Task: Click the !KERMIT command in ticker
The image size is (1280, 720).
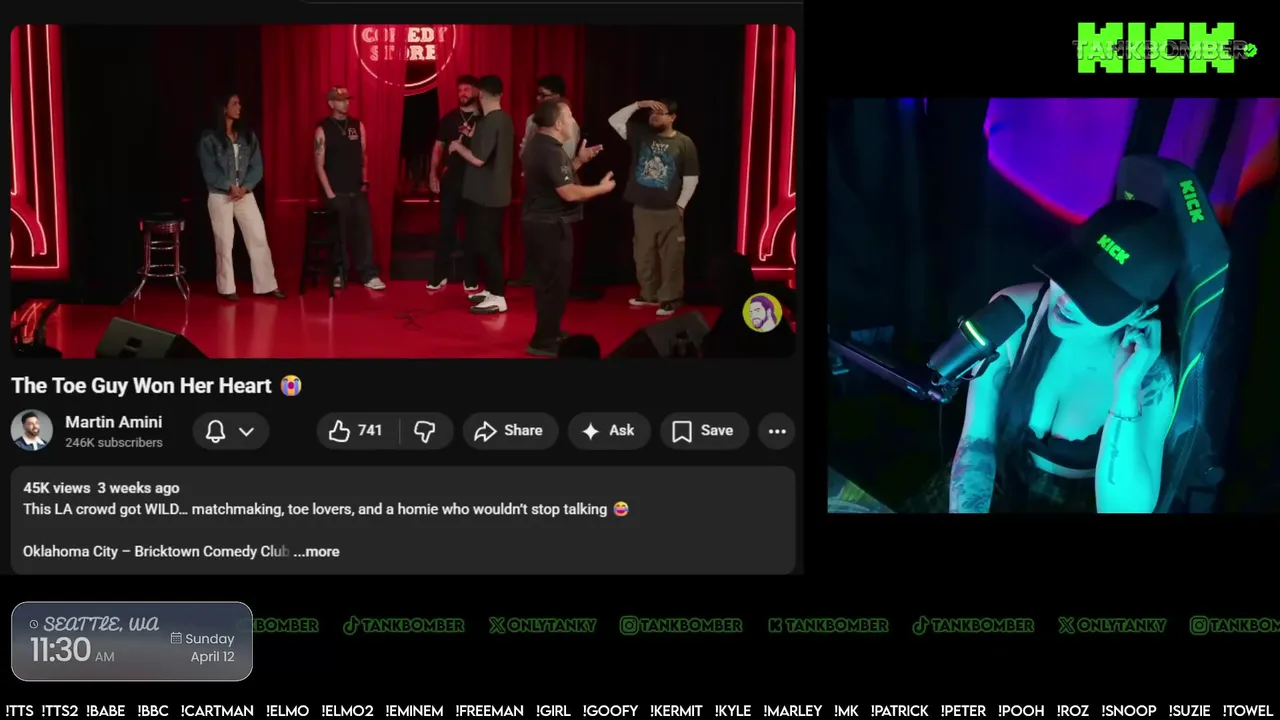Action: [676, 711]
